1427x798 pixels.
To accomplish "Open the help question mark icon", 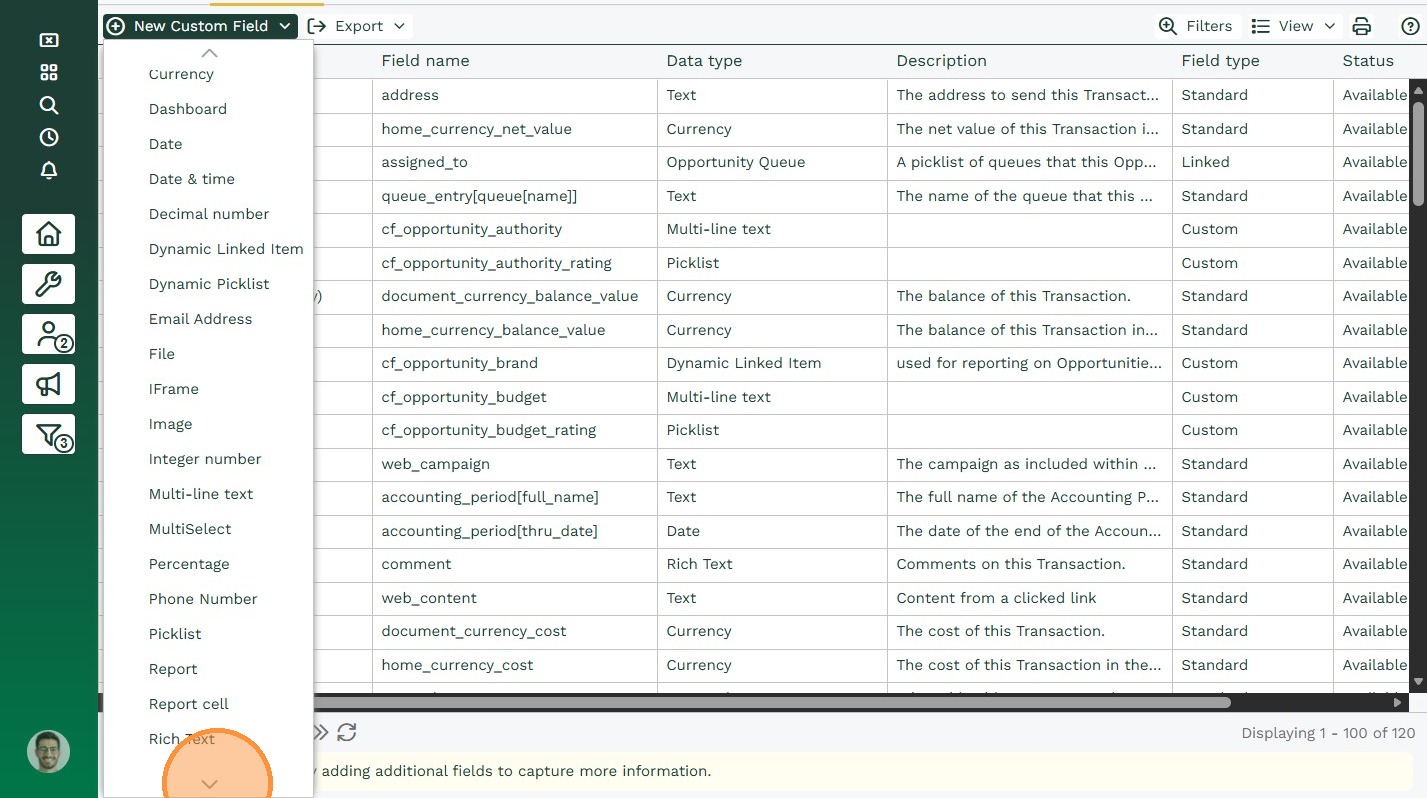I will coord(1410,26).
